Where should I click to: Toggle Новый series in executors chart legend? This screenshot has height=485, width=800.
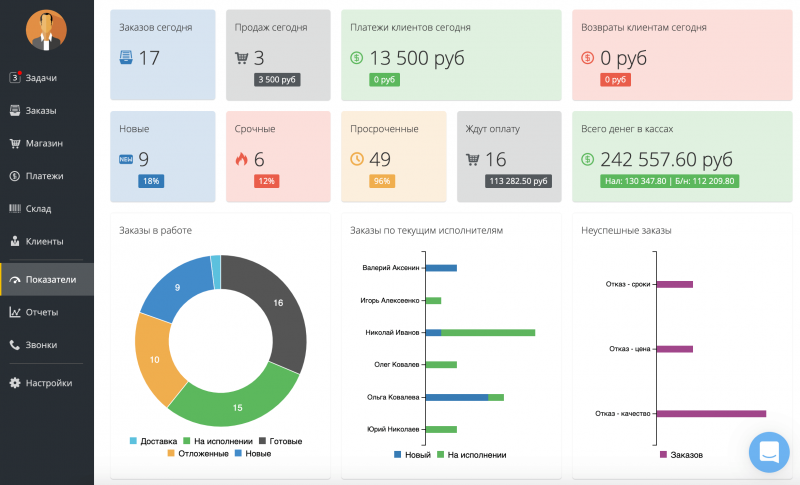[x=411, y=455]
